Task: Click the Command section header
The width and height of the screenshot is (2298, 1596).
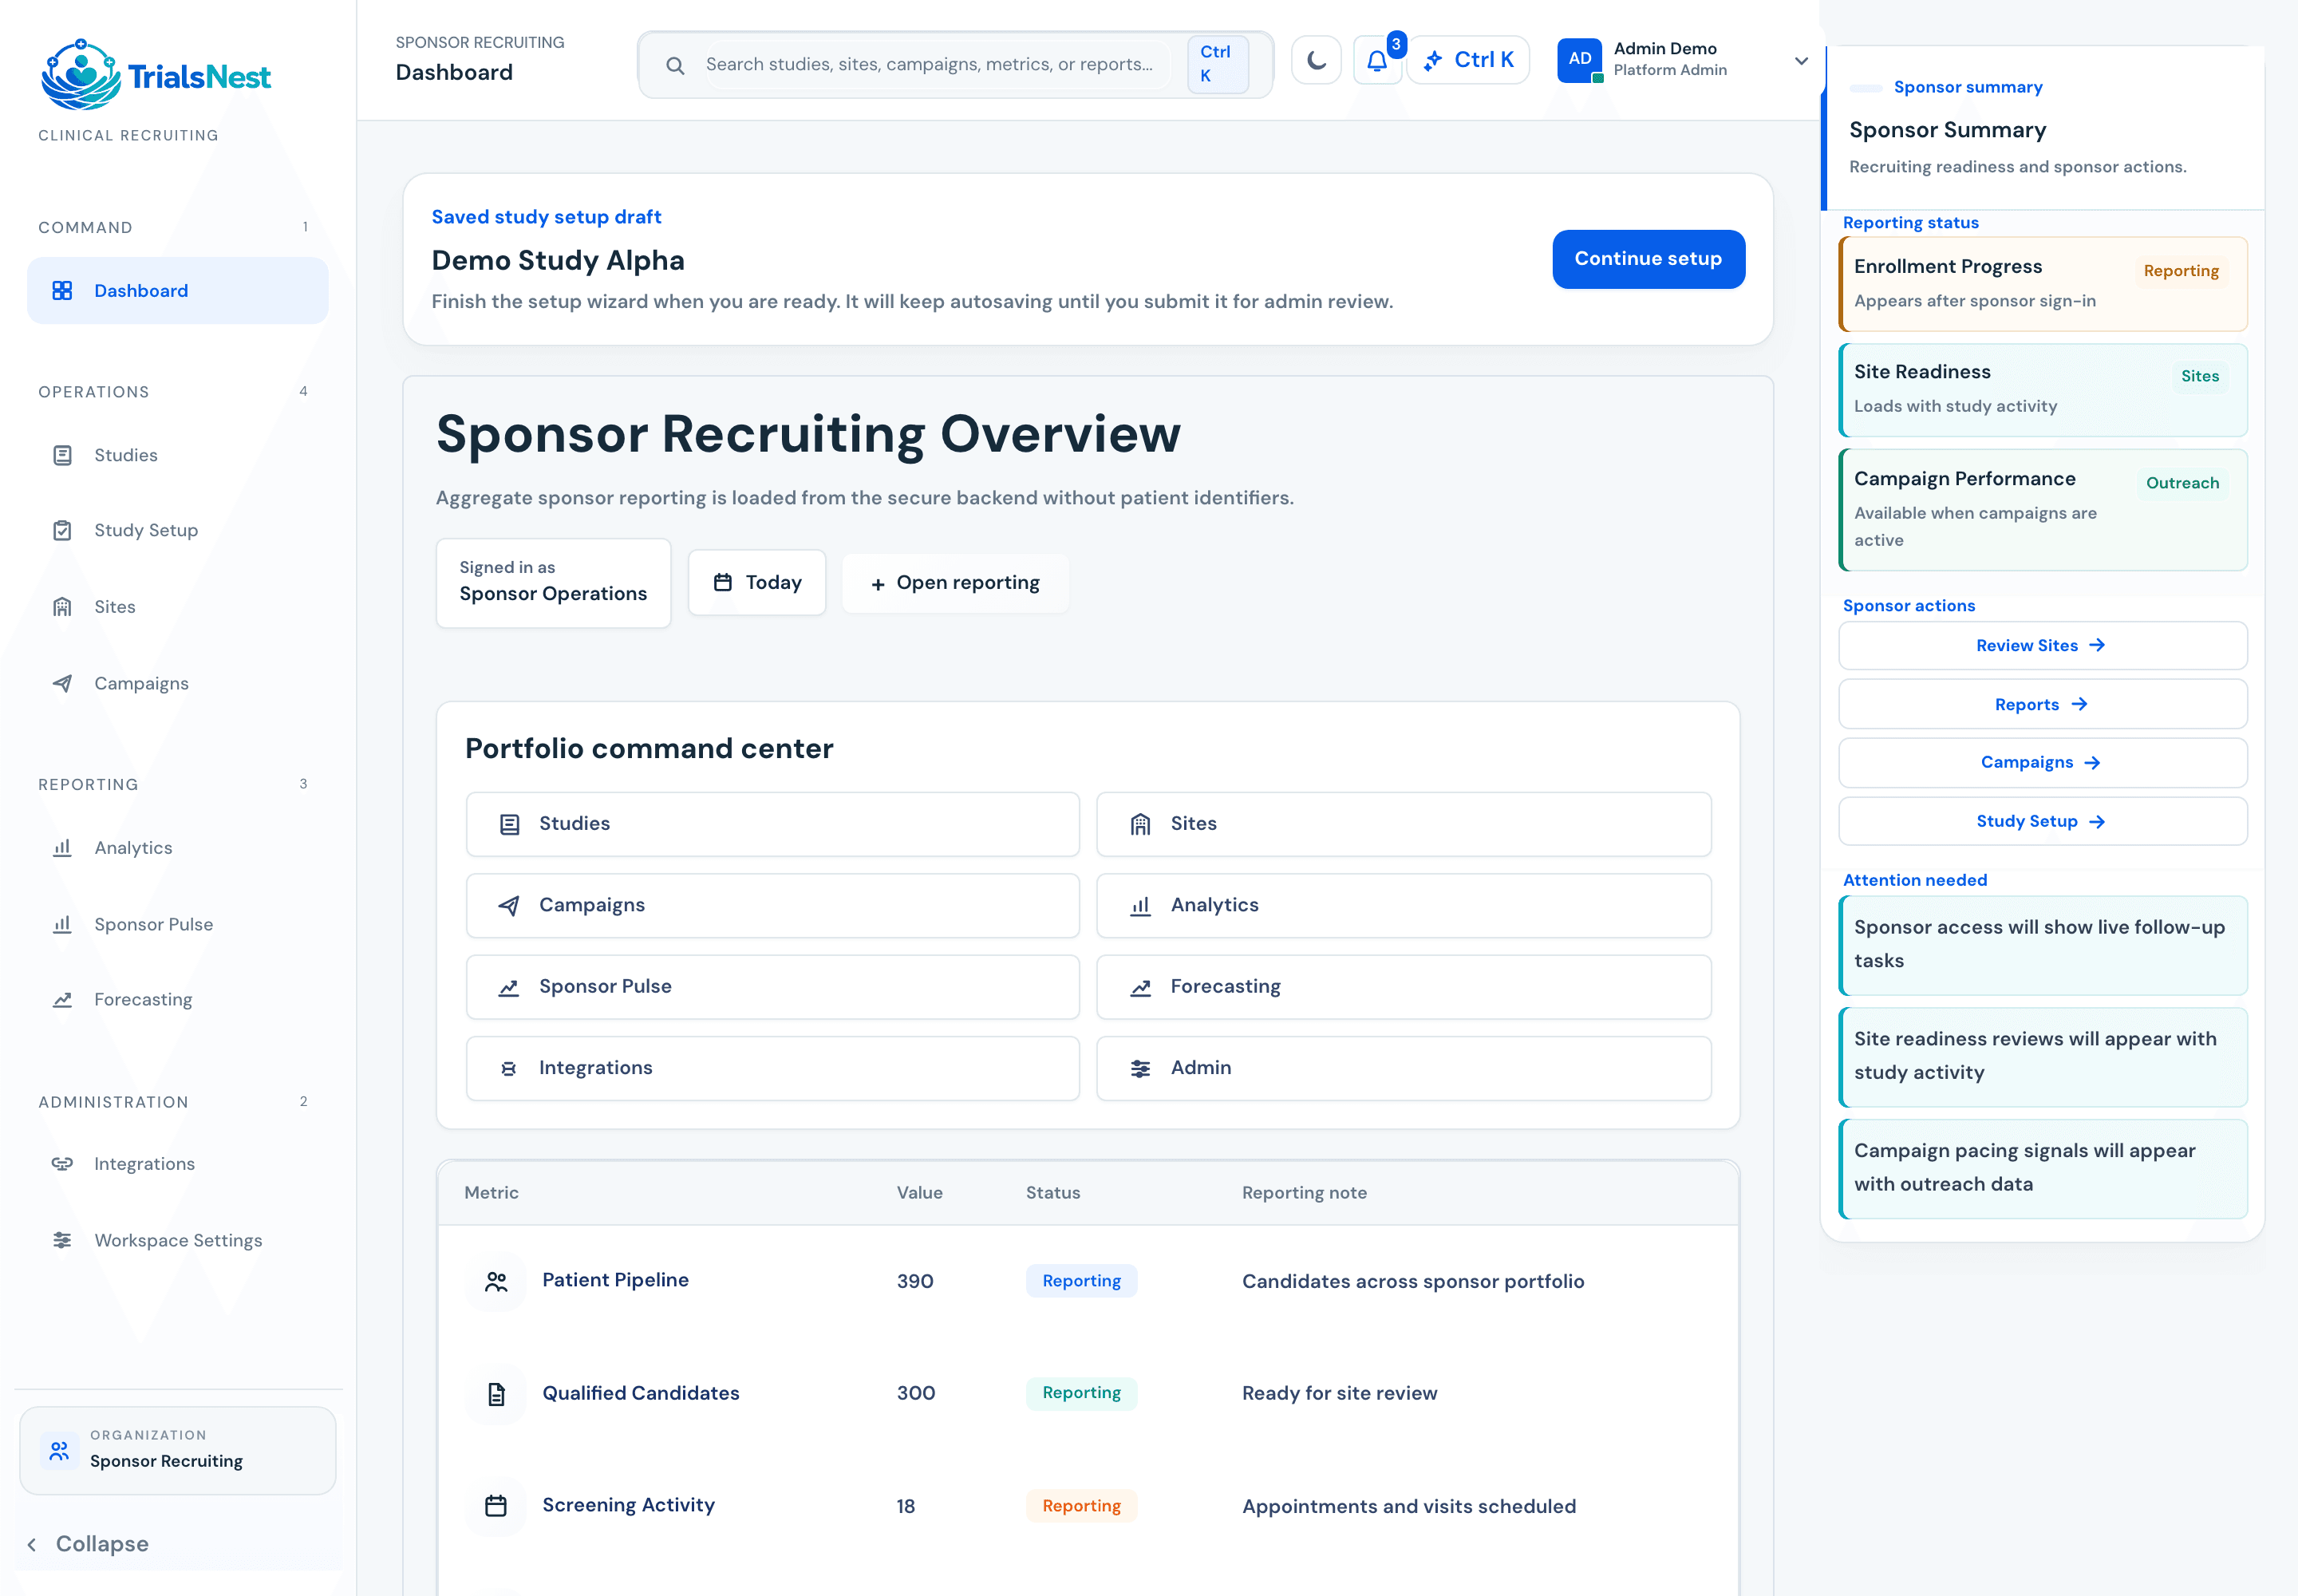Action: (x=85, y=228)
